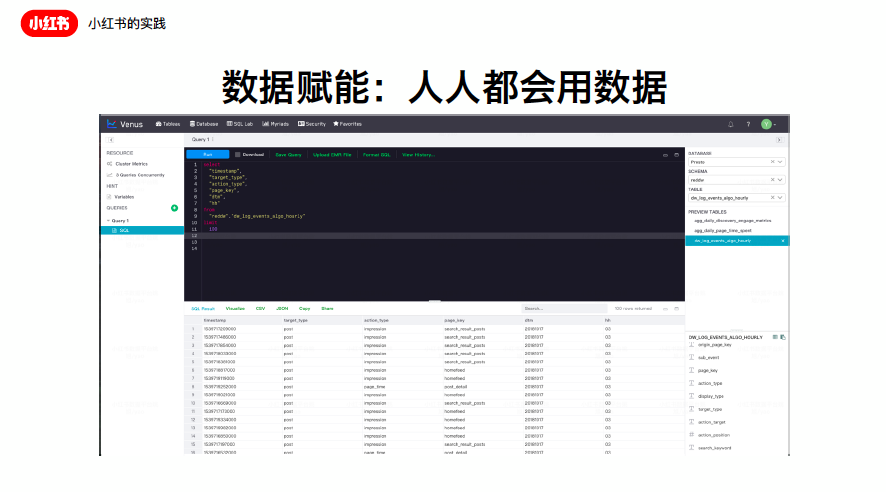Expand the Table dropdown
Image resolution: width=886 pixels, height=492 pixels.
(780, 198)
